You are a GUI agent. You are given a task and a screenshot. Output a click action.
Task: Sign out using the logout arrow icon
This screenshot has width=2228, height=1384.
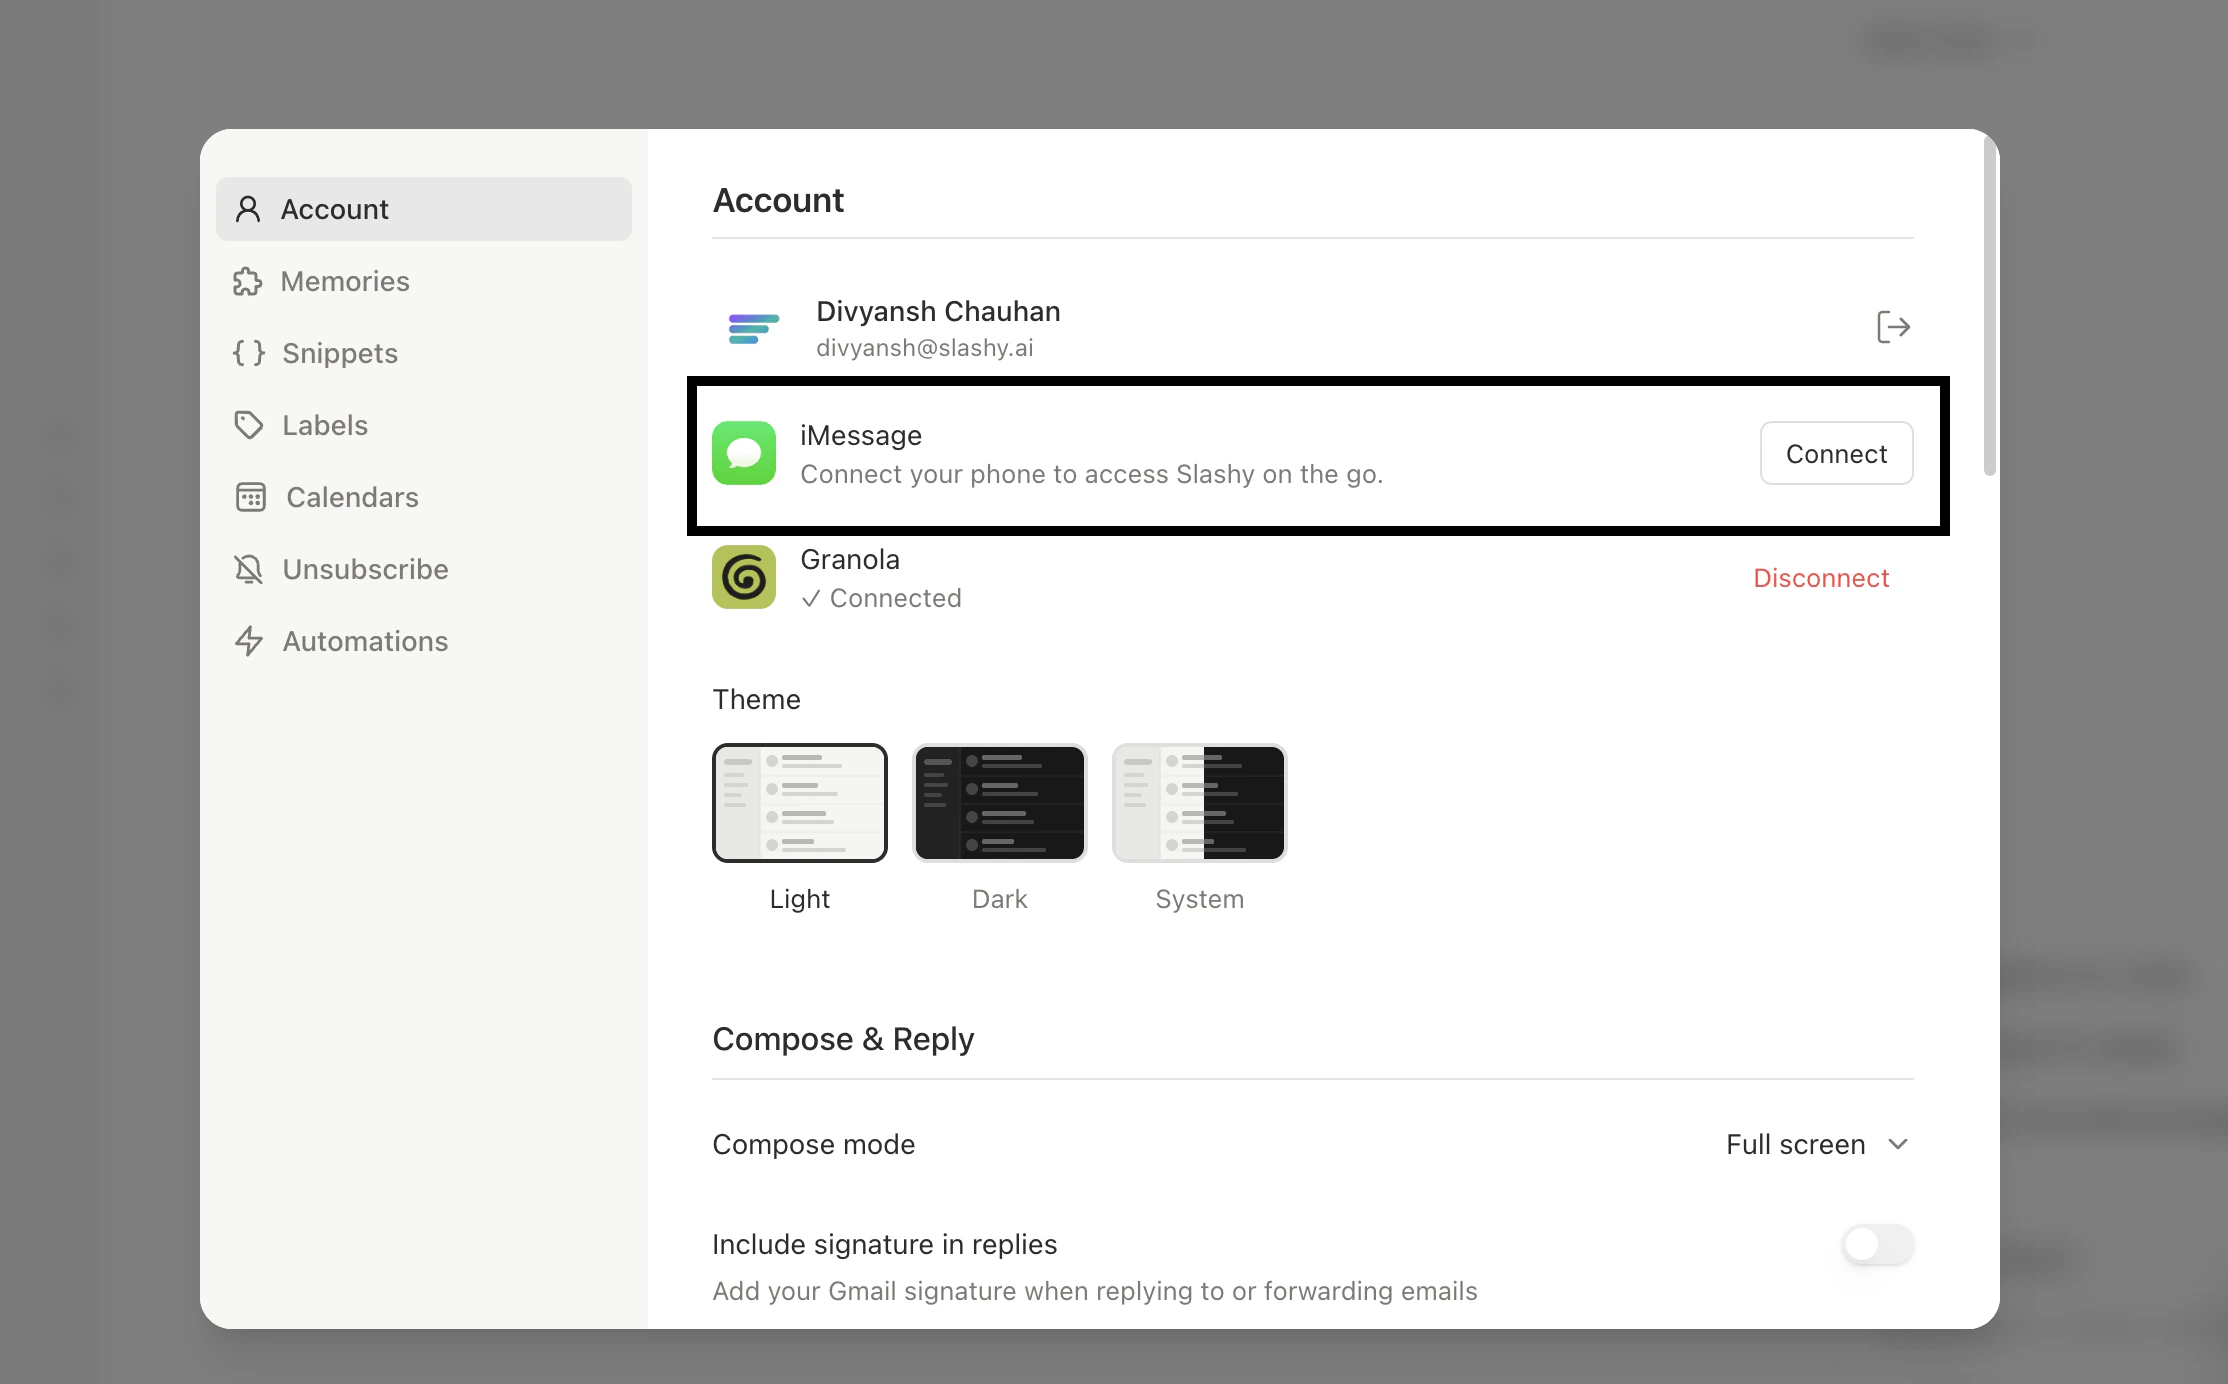click(x=1893, y=327)
